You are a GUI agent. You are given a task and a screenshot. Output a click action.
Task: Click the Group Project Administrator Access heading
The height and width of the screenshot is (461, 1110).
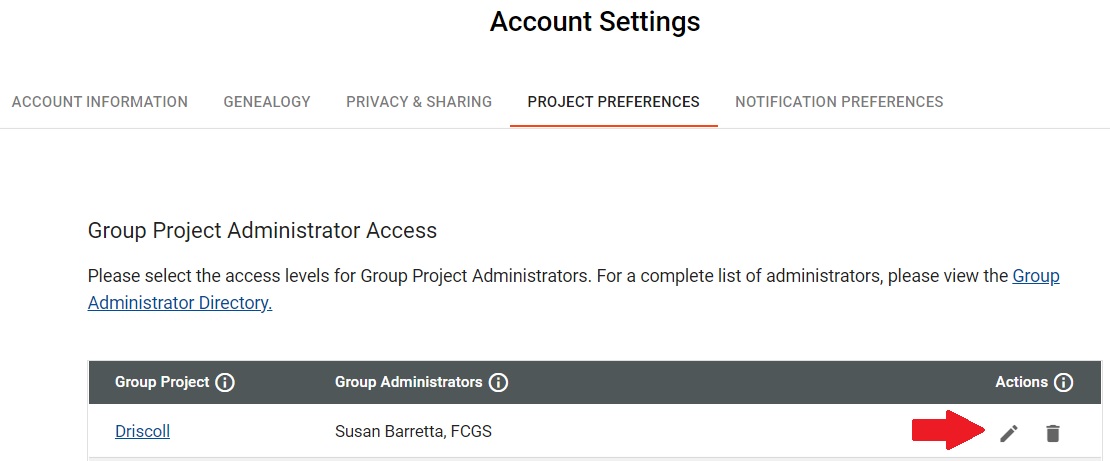point(262,231)
